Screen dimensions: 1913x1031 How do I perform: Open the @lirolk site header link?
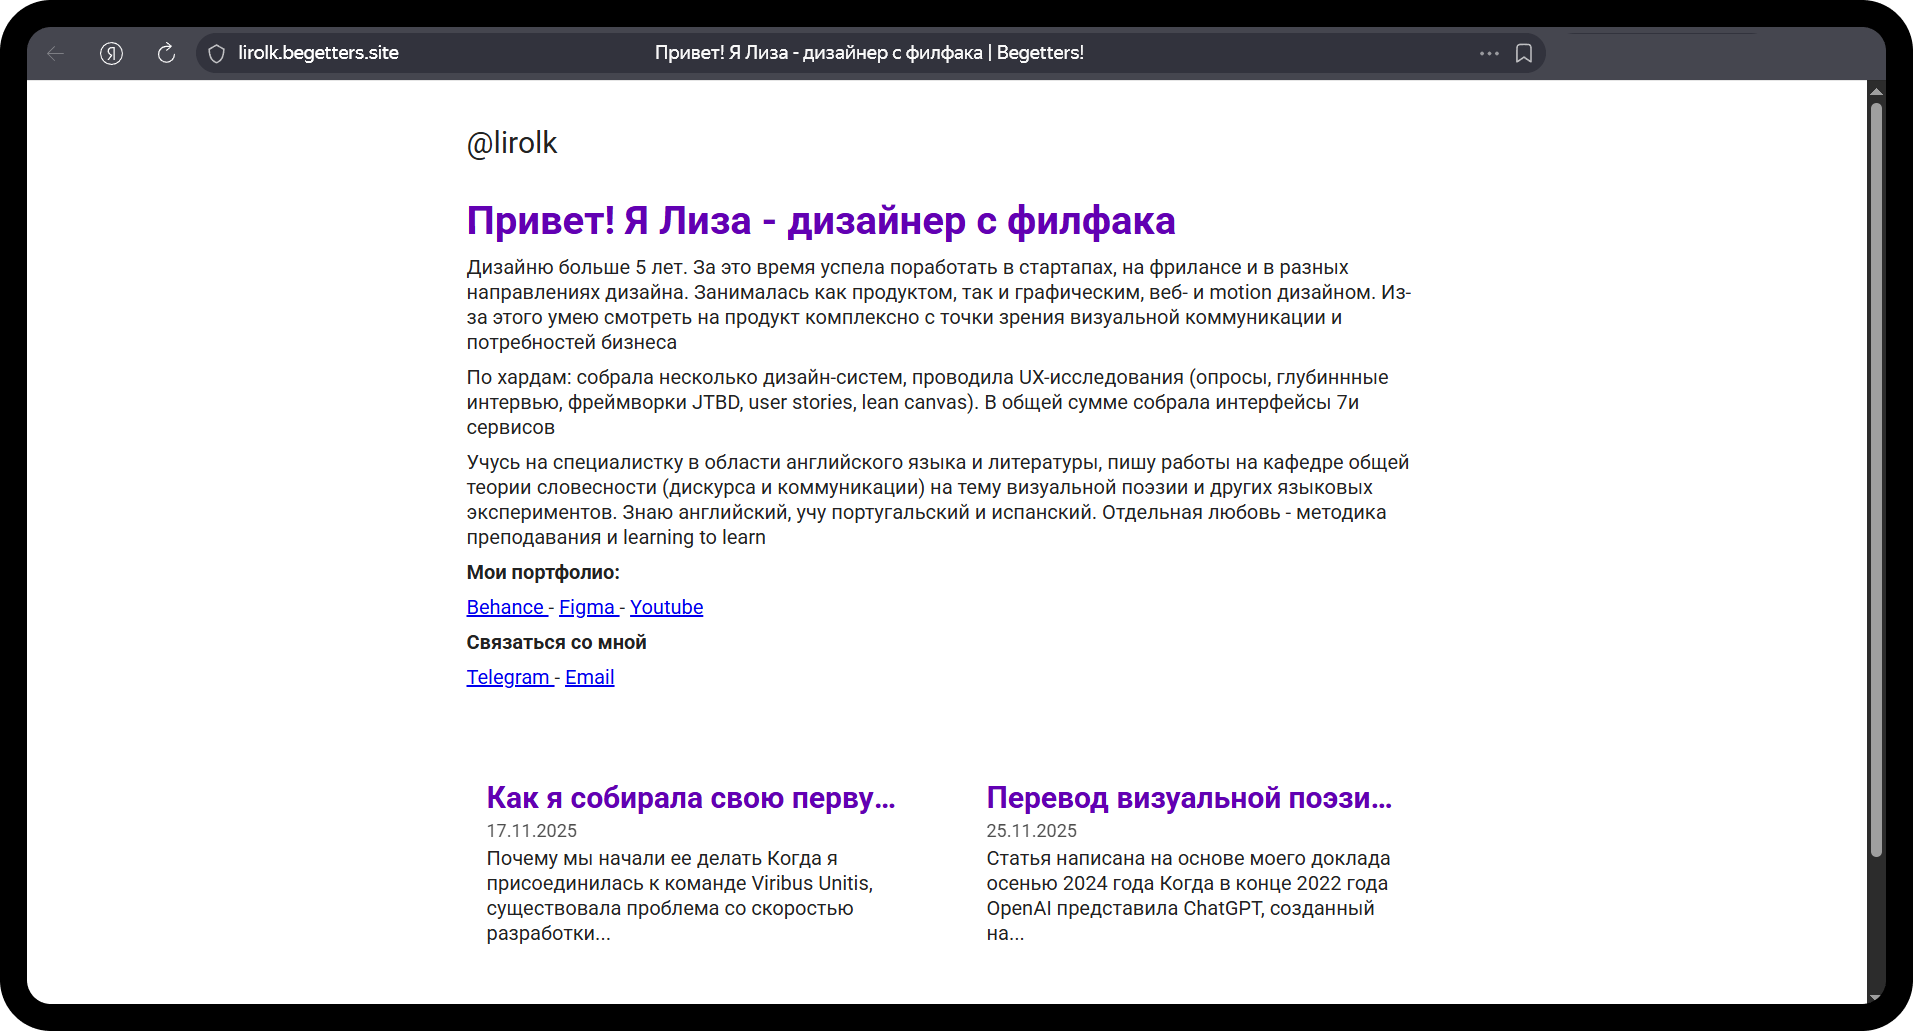point(511,143)
